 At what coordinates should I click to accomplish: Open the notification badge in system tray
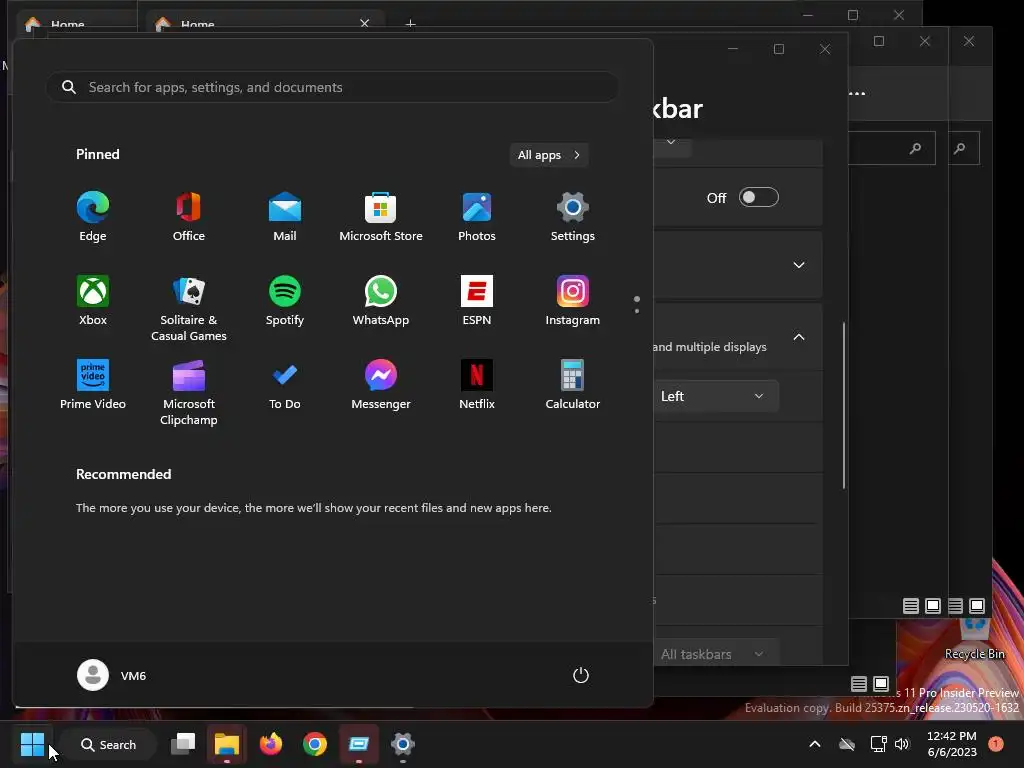point(996,743)
